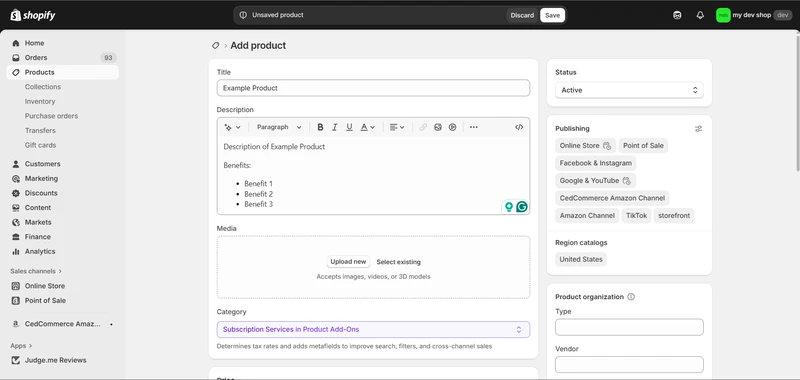Open CedCommerce Amazon channel in sidebar
This screenshot has height=380, width=800.
[x=63, y=324]
